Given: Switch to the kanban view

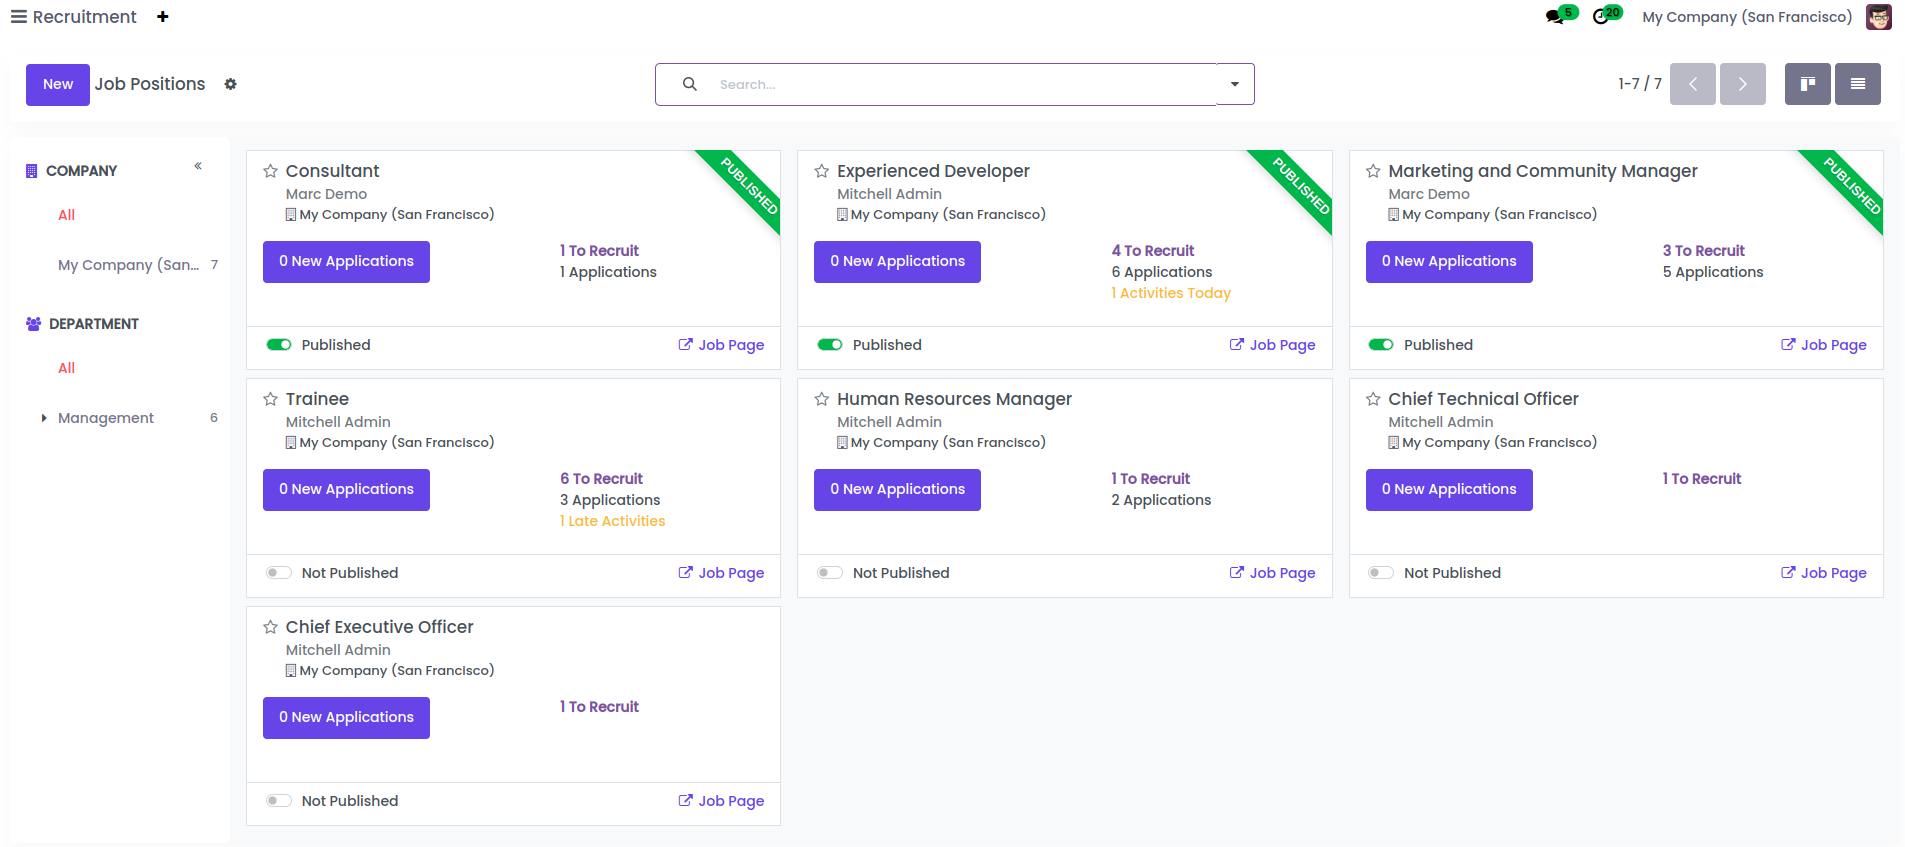Looking at the screenshot, I should [x=1807, y=84].
